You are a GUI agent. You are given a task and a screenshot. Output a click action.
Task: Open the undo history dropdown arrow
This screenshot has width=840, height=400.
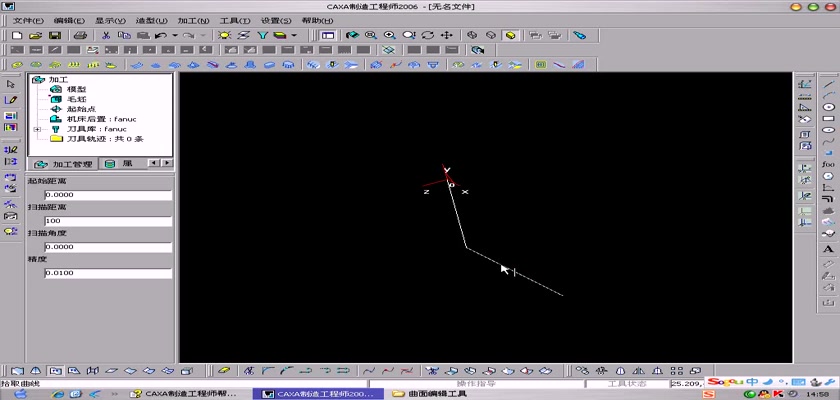pos(175,35)
